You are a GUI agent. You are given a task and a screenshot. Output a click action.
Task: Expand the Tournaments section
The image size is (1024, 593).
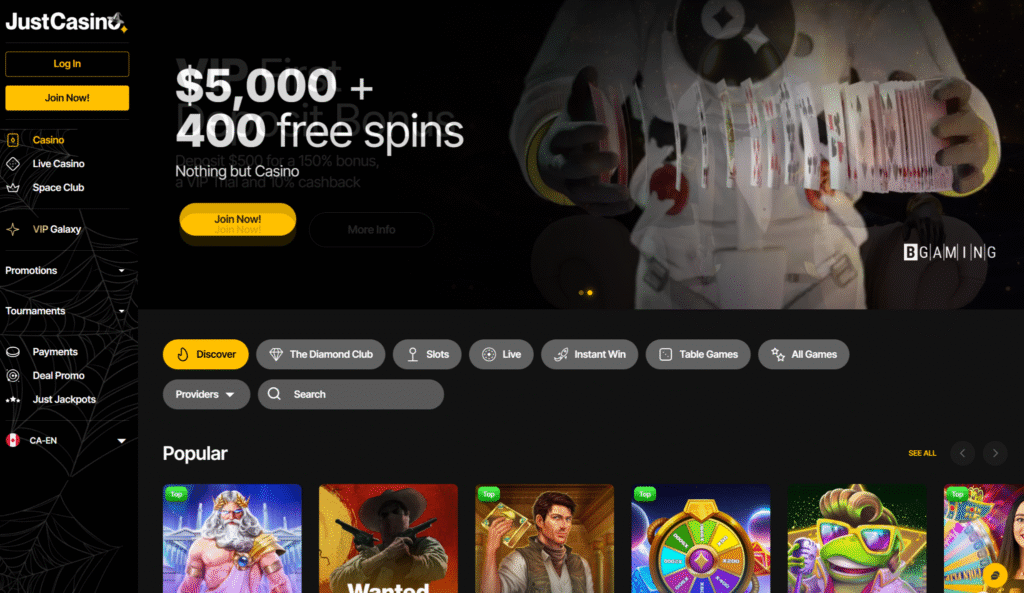[x=65, y=311]
